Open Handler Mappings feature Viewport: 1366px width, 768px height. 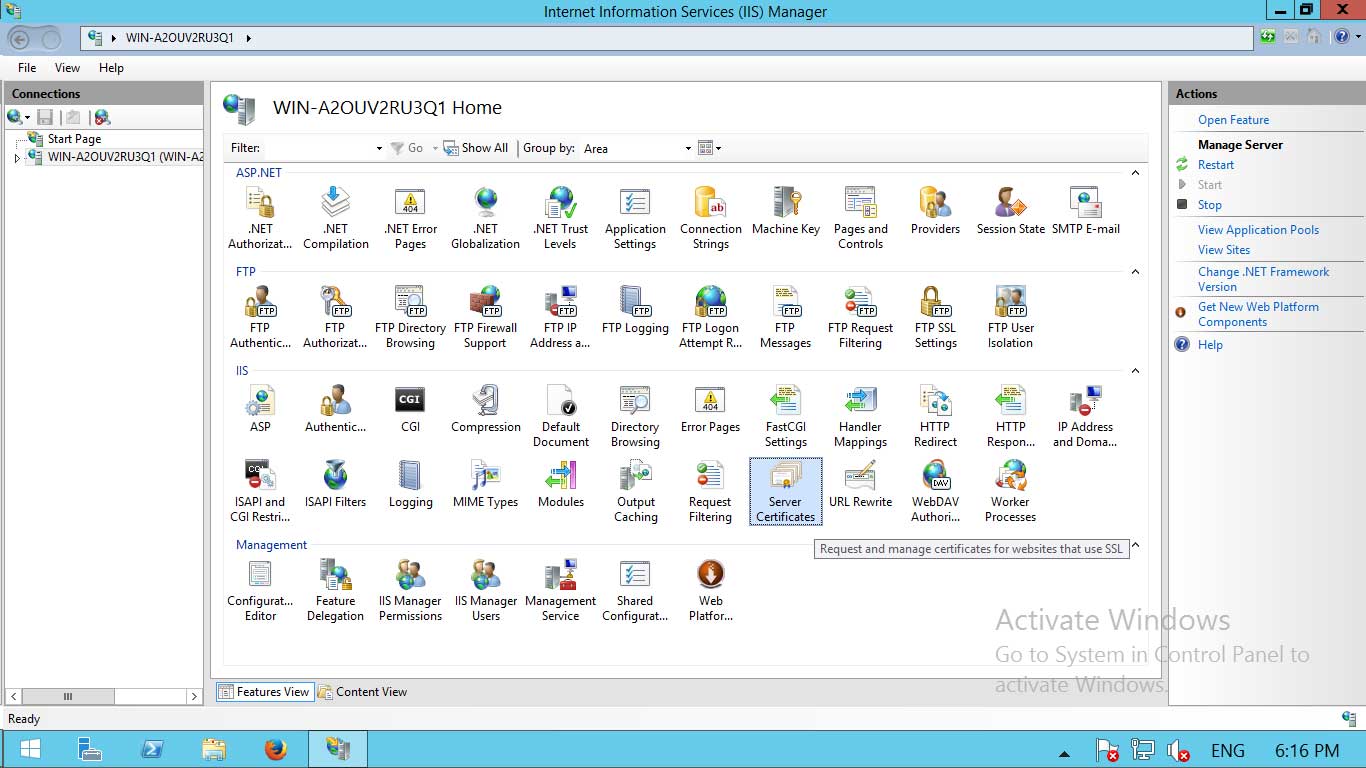click(860, 416)
